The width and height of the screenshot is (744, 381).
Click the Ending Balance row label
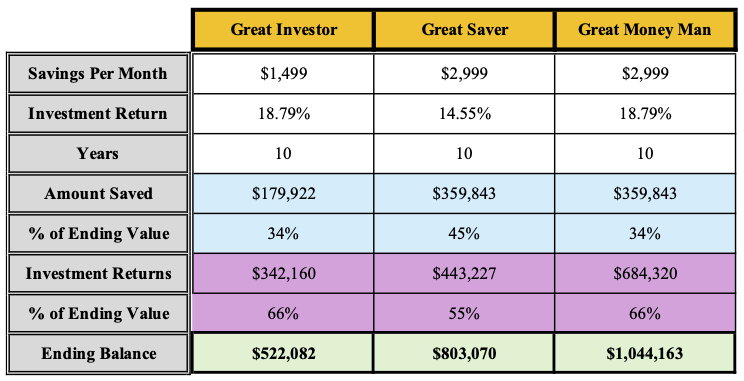(x=98, y=353)
